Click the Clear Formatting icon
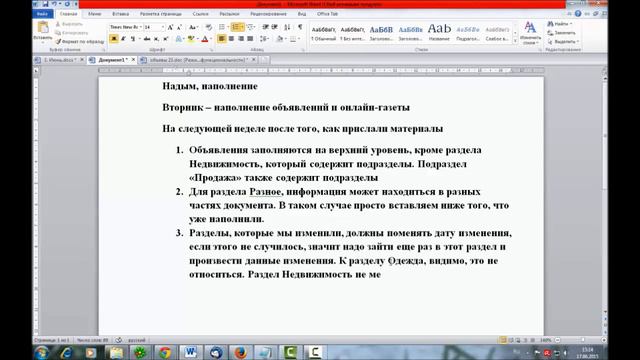The width and height of the screenshot is (640, 360). [209, 27]
